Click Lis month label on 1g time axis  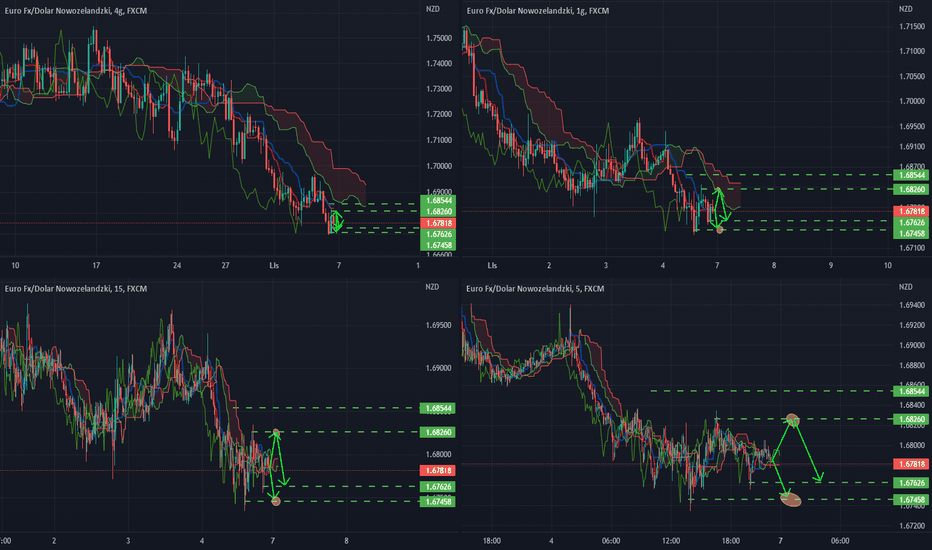(x=492, y=266)
